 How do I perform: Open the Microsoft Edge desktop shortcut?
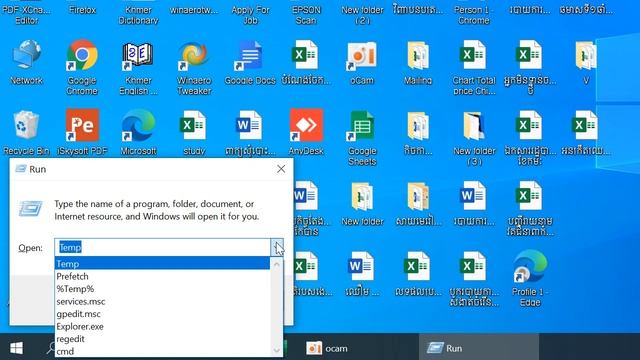[x=138, y=133]
